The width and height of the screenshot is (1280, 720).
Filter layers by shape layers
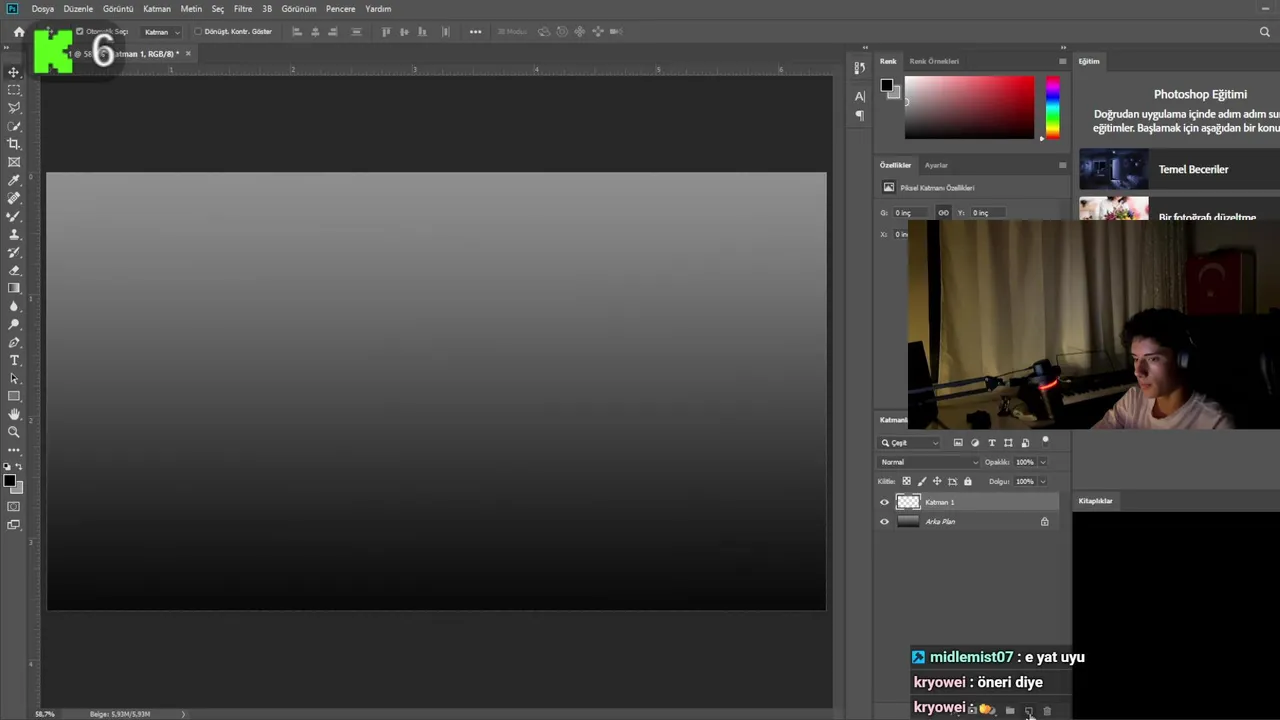[x=1008, y=442]
